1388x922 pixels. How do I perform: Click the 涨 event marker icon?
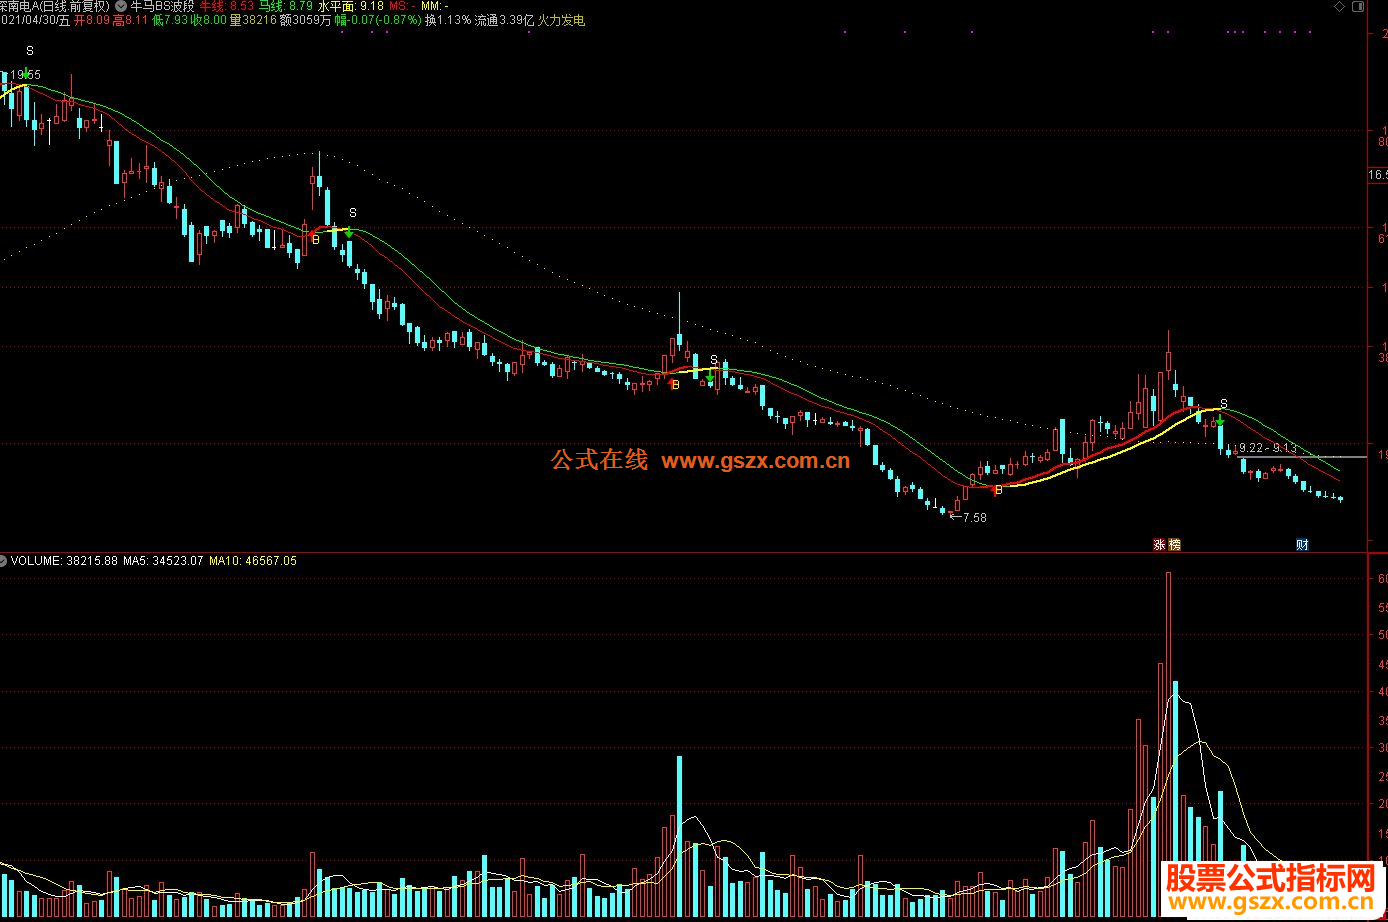(x=1160, y=545)
